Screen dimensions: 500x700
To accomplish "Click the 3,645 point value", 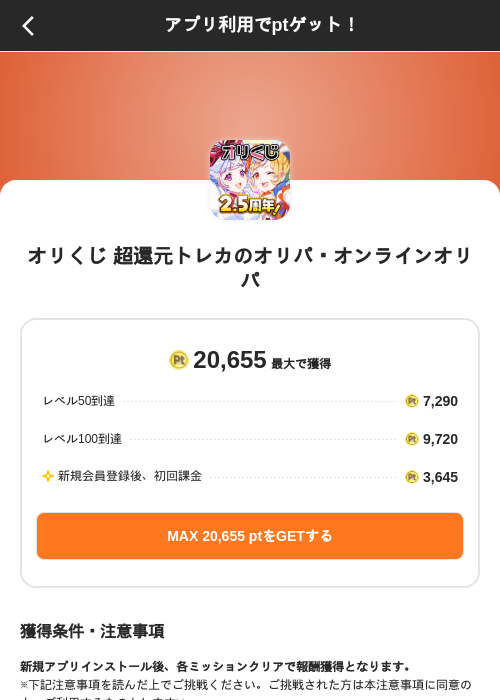I will pos(440,477).
